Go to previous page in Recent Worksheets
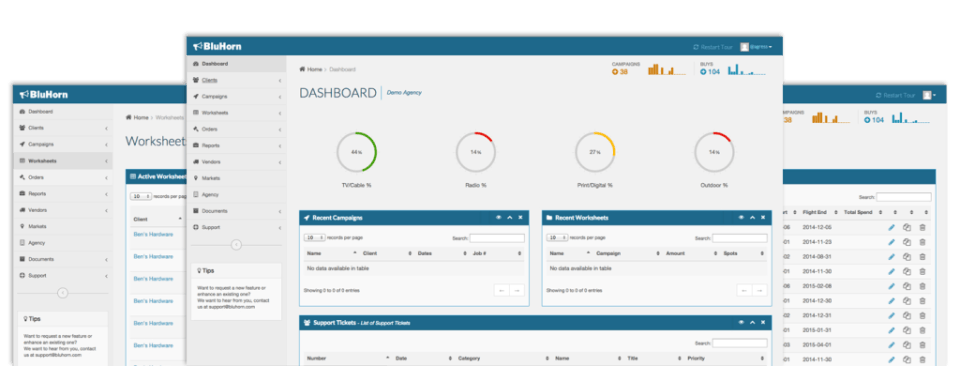The height and width of the screenshot is (366, 960). 744,291
